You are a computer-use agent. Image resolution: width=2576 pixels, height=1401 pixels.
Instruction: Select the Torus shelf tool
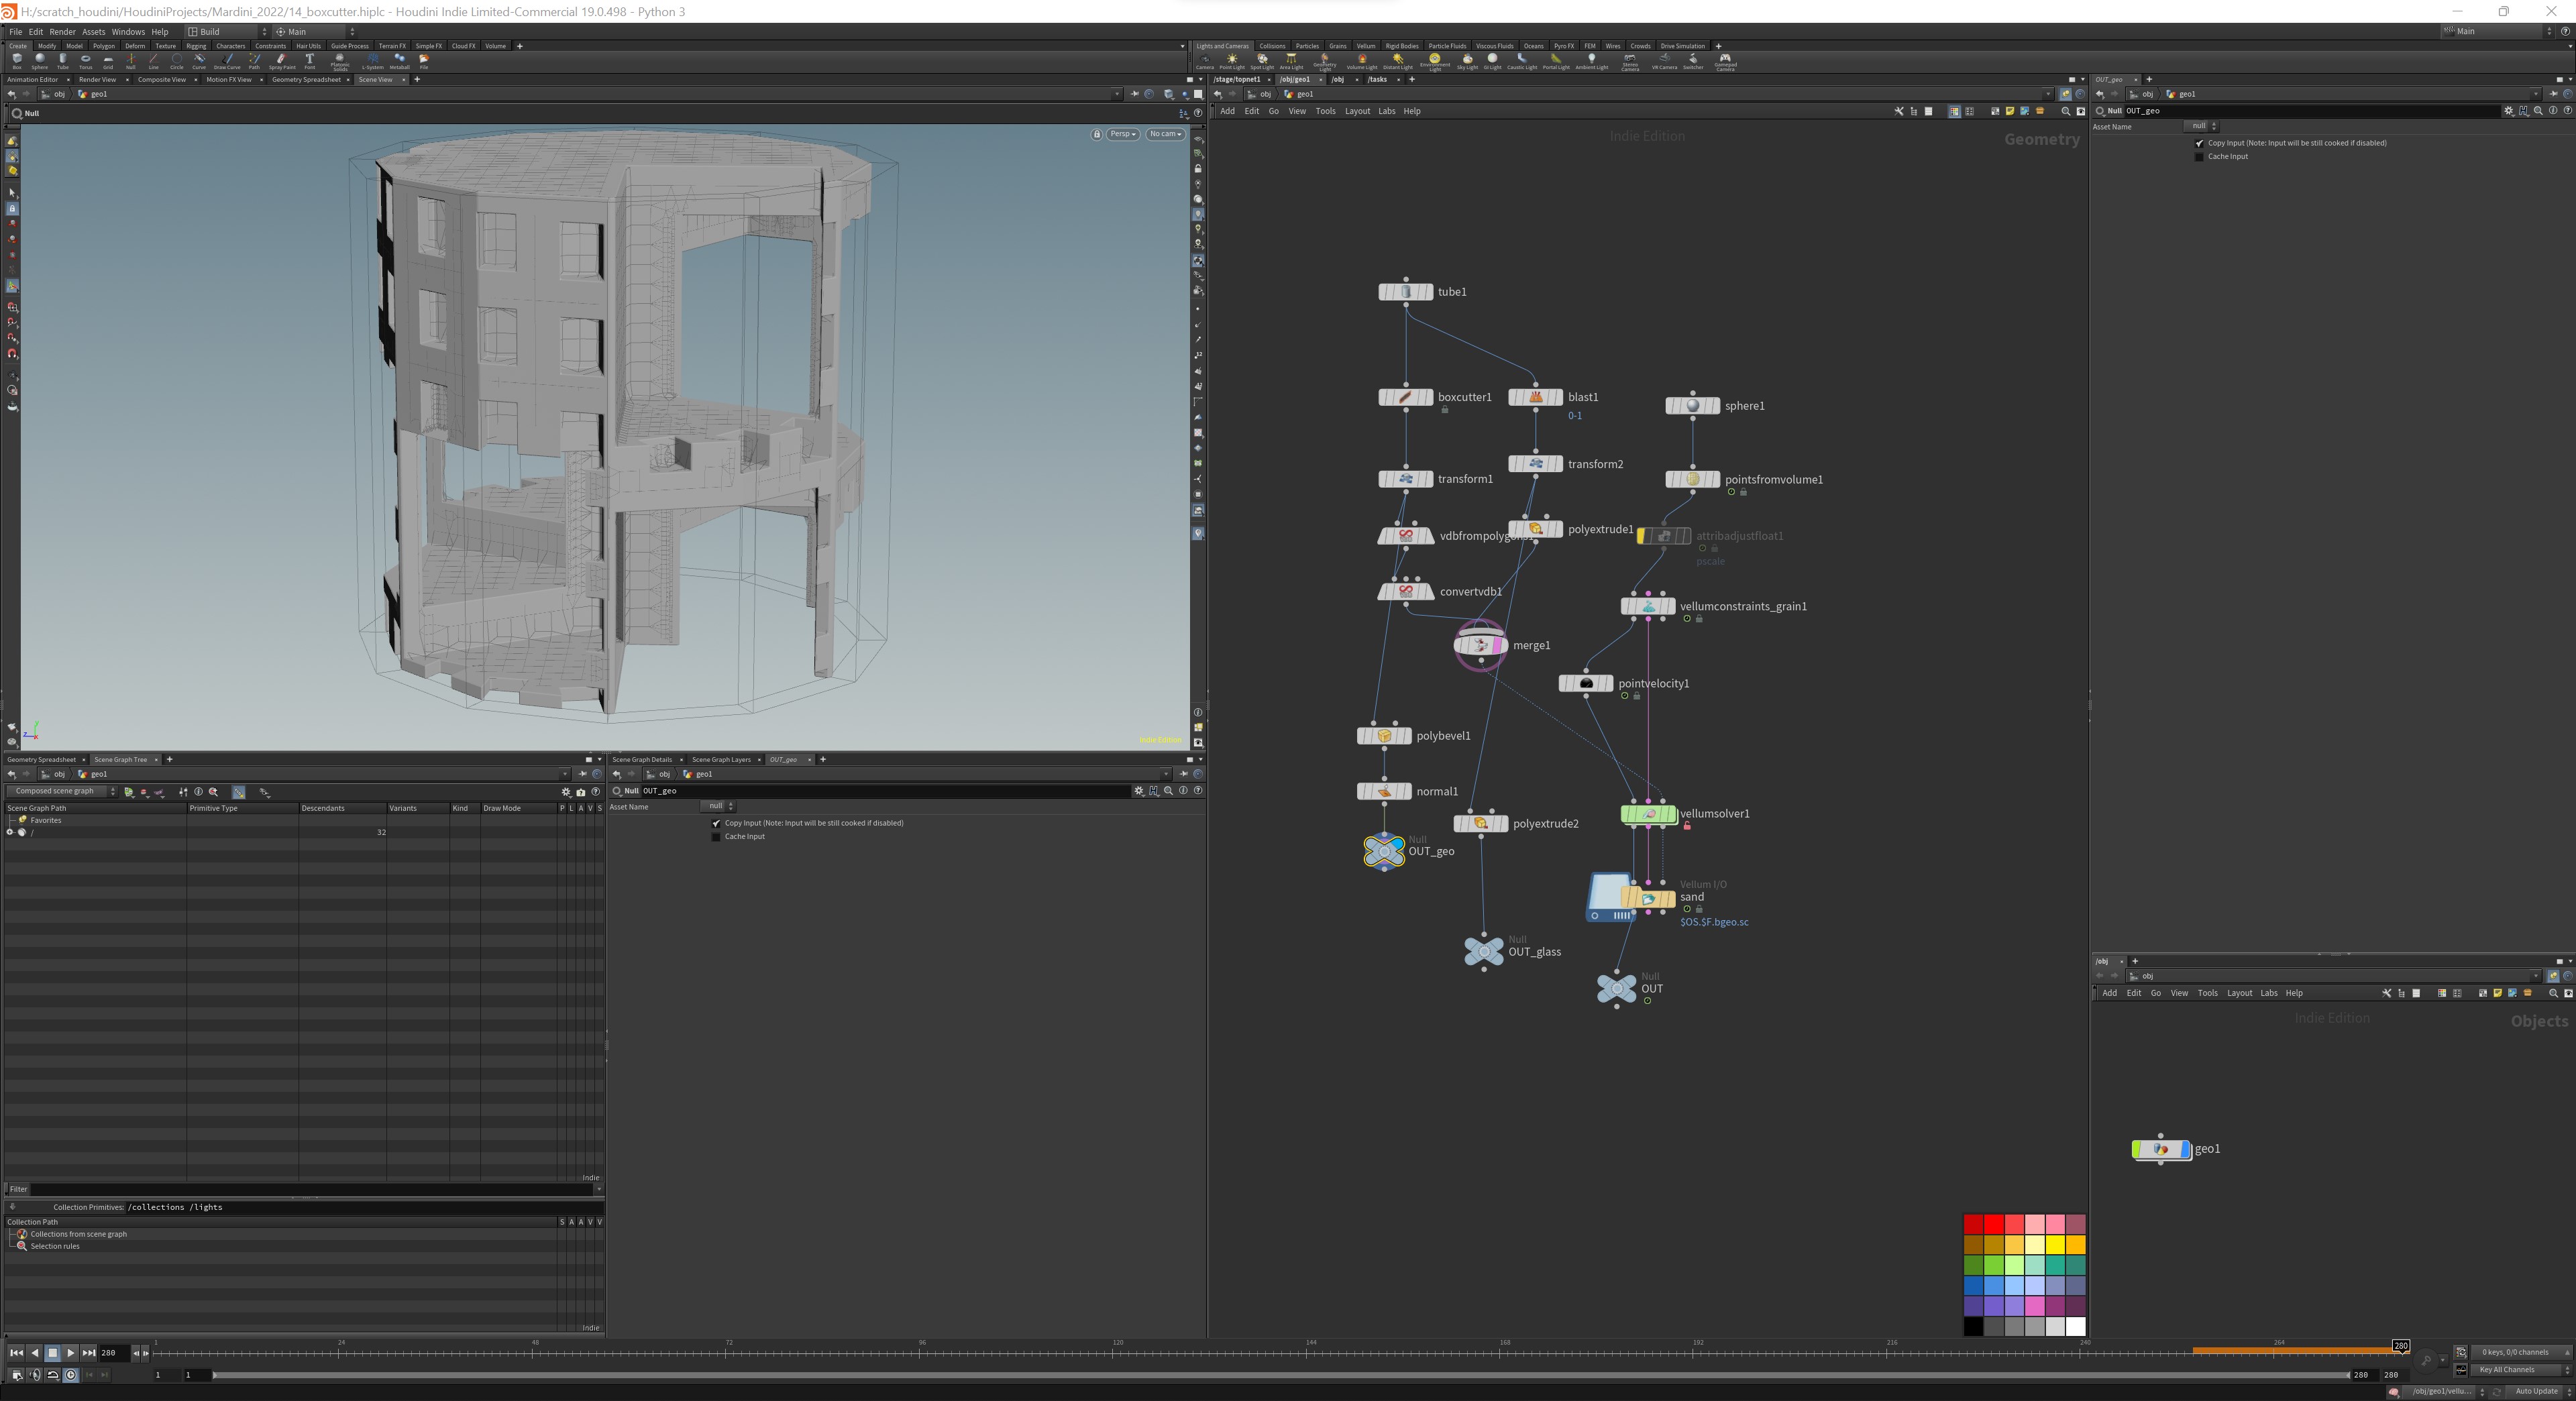coord(85,61)
